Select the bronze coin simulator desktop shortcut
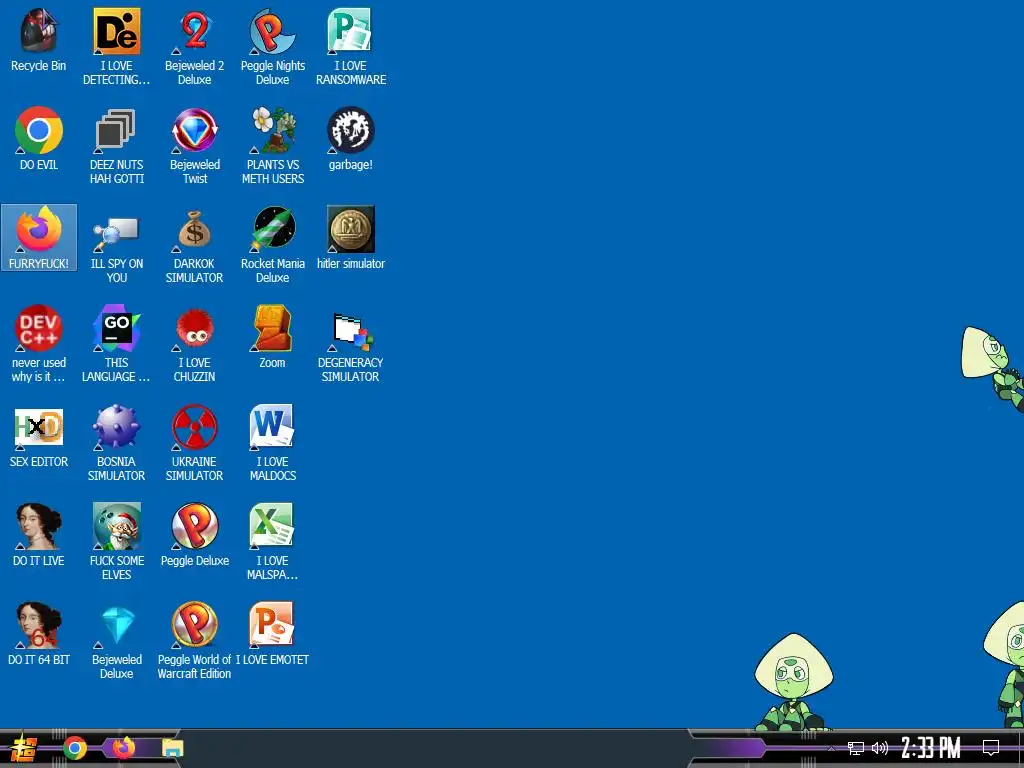This screenshot has width=1024, height=768. [351, 238]
